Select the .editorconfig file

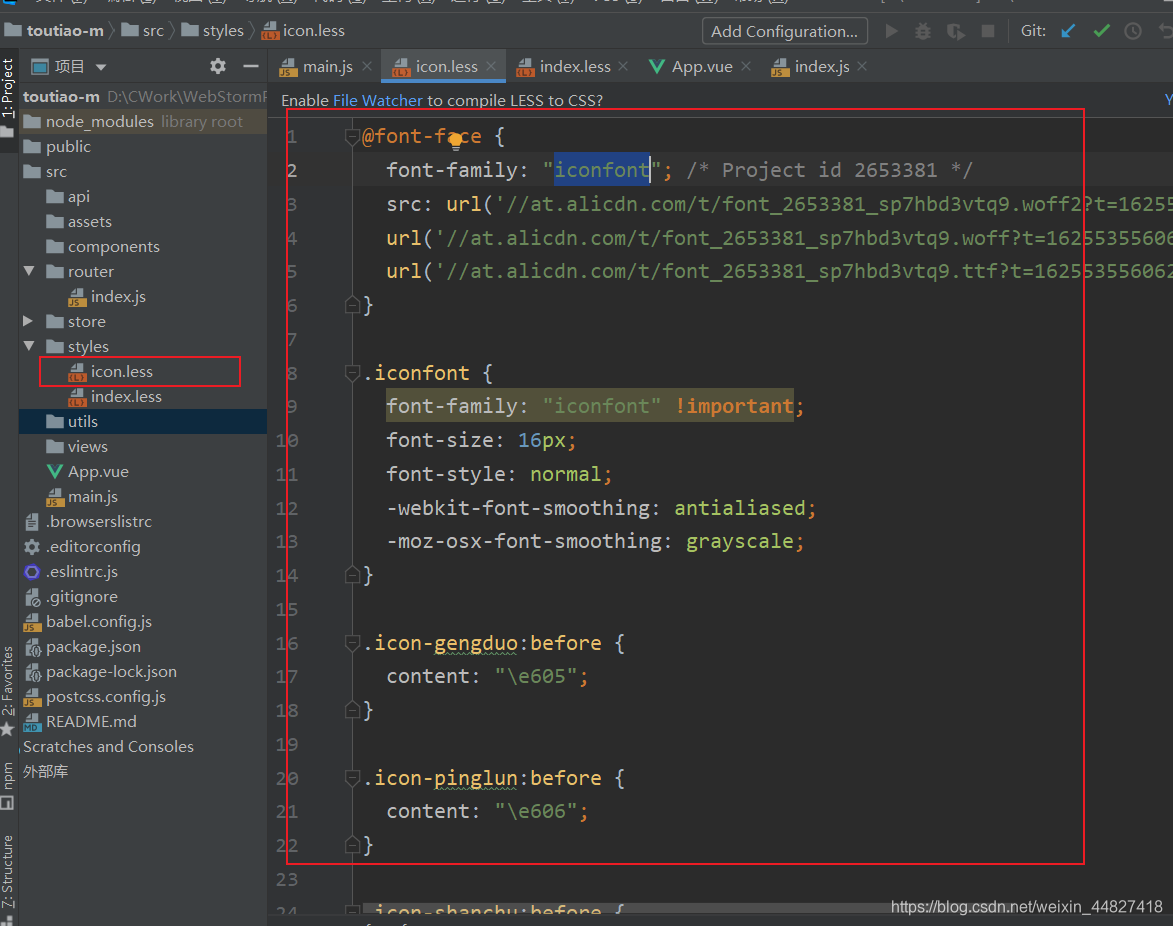tap(143, 547)
